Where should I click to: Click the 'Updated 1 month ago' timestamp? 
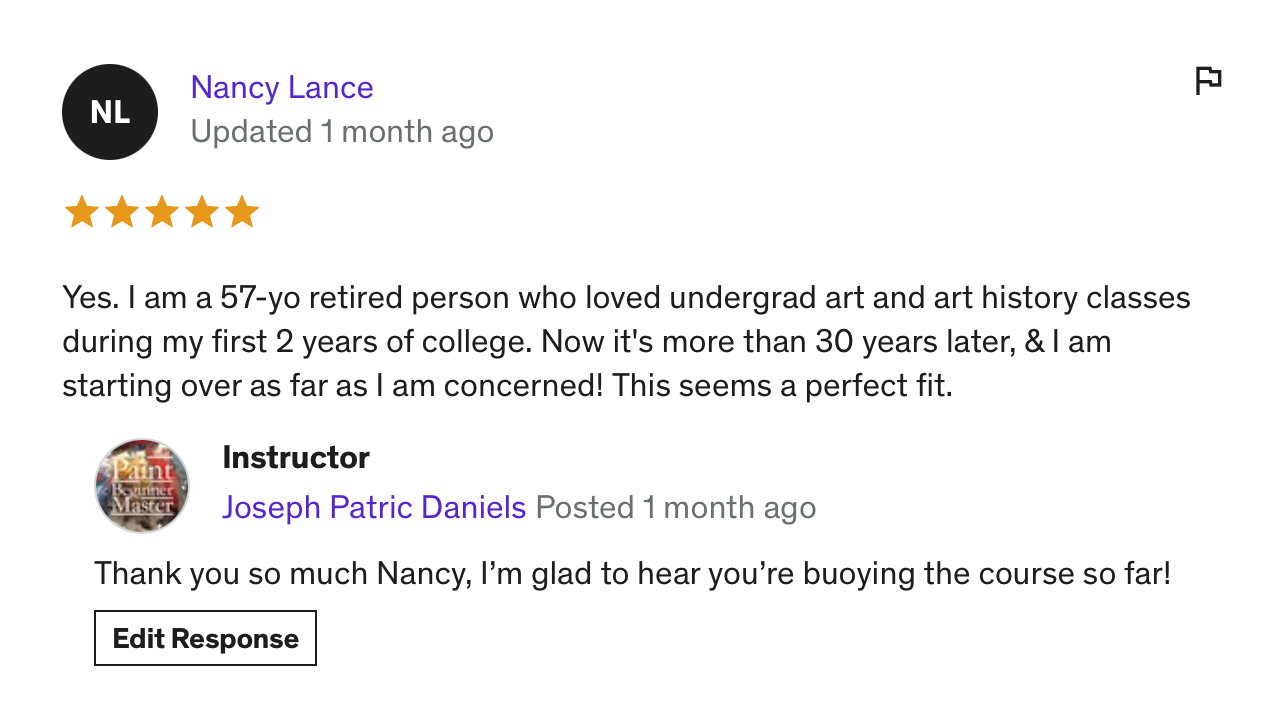[342, 132]
